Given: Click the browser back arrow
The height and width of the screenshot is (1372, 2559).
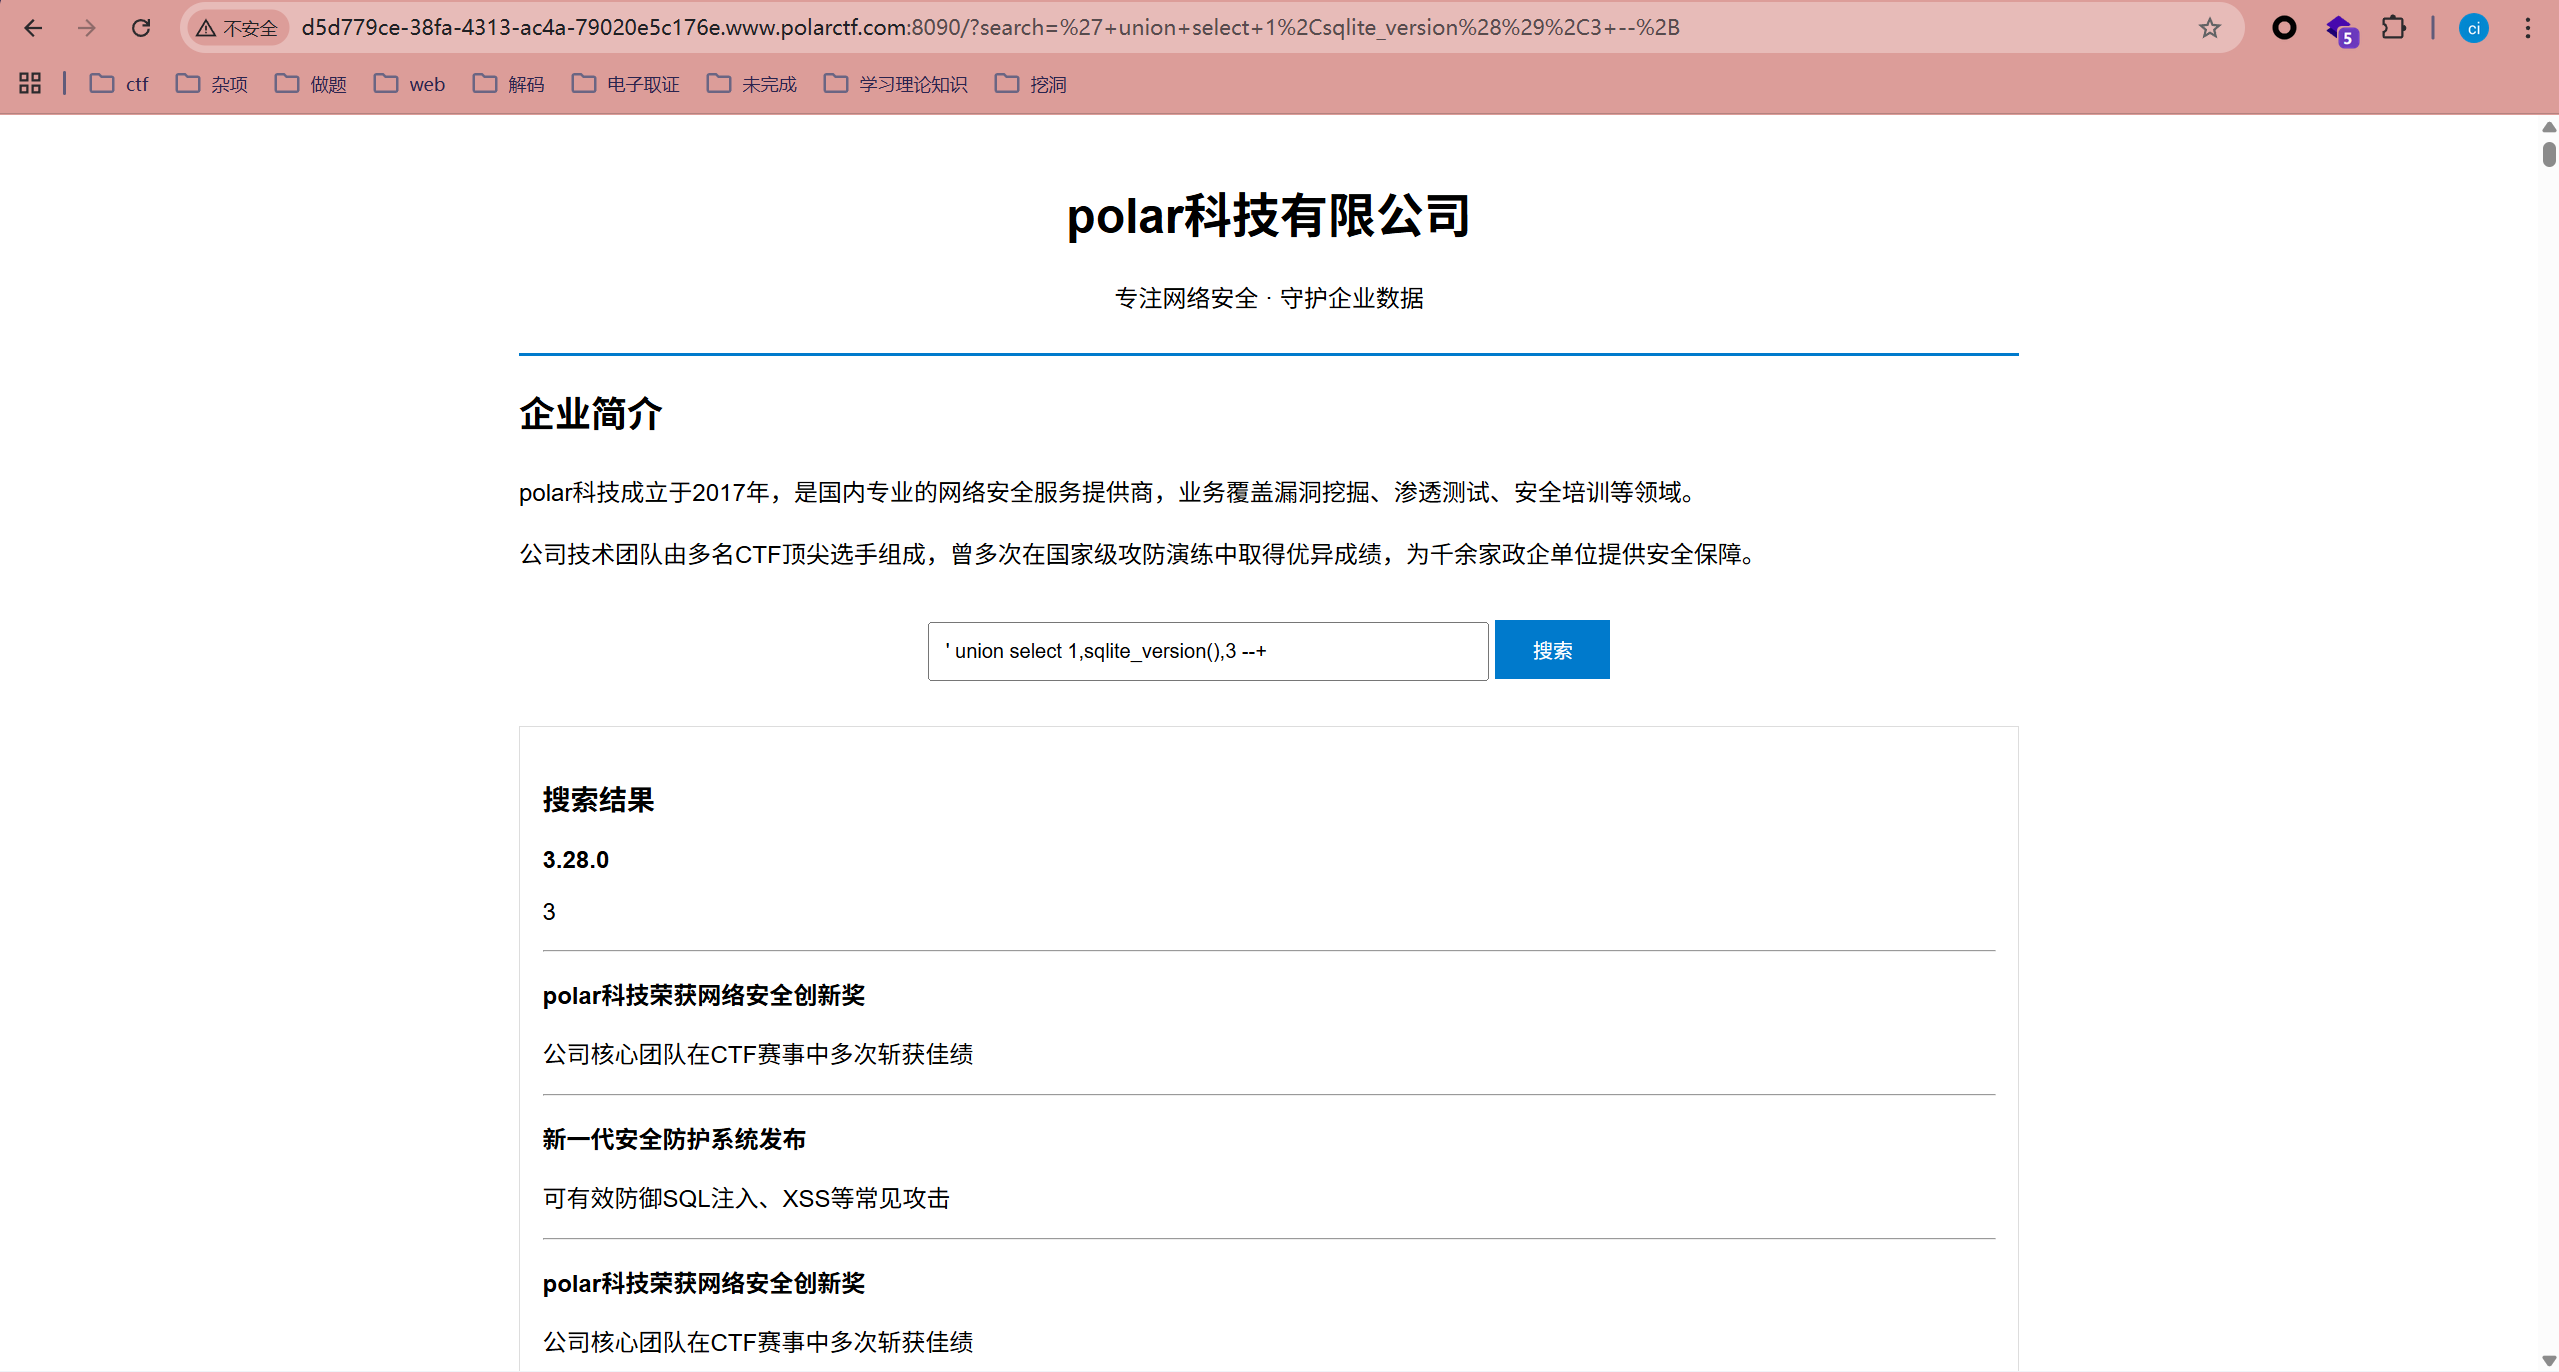Looking at the screenshot, I should 33,28.
